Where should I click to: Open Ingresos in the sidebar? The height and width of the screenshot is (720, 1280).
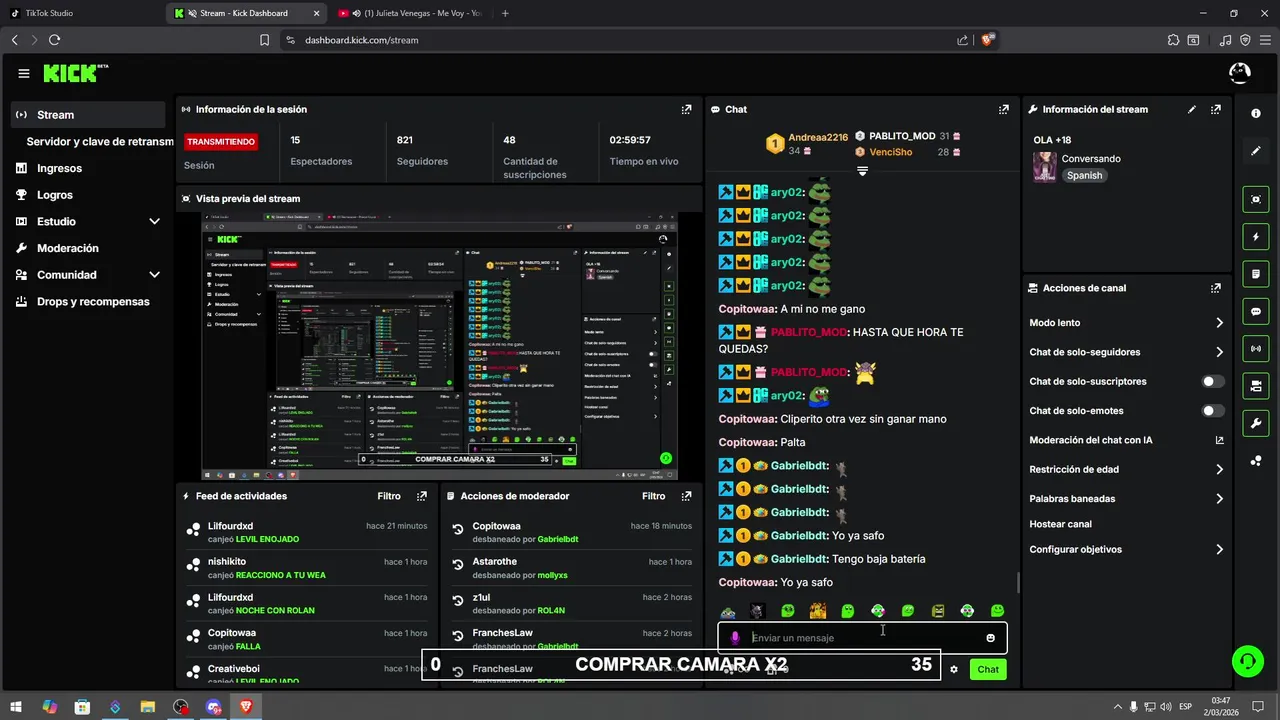click(88, 168)
